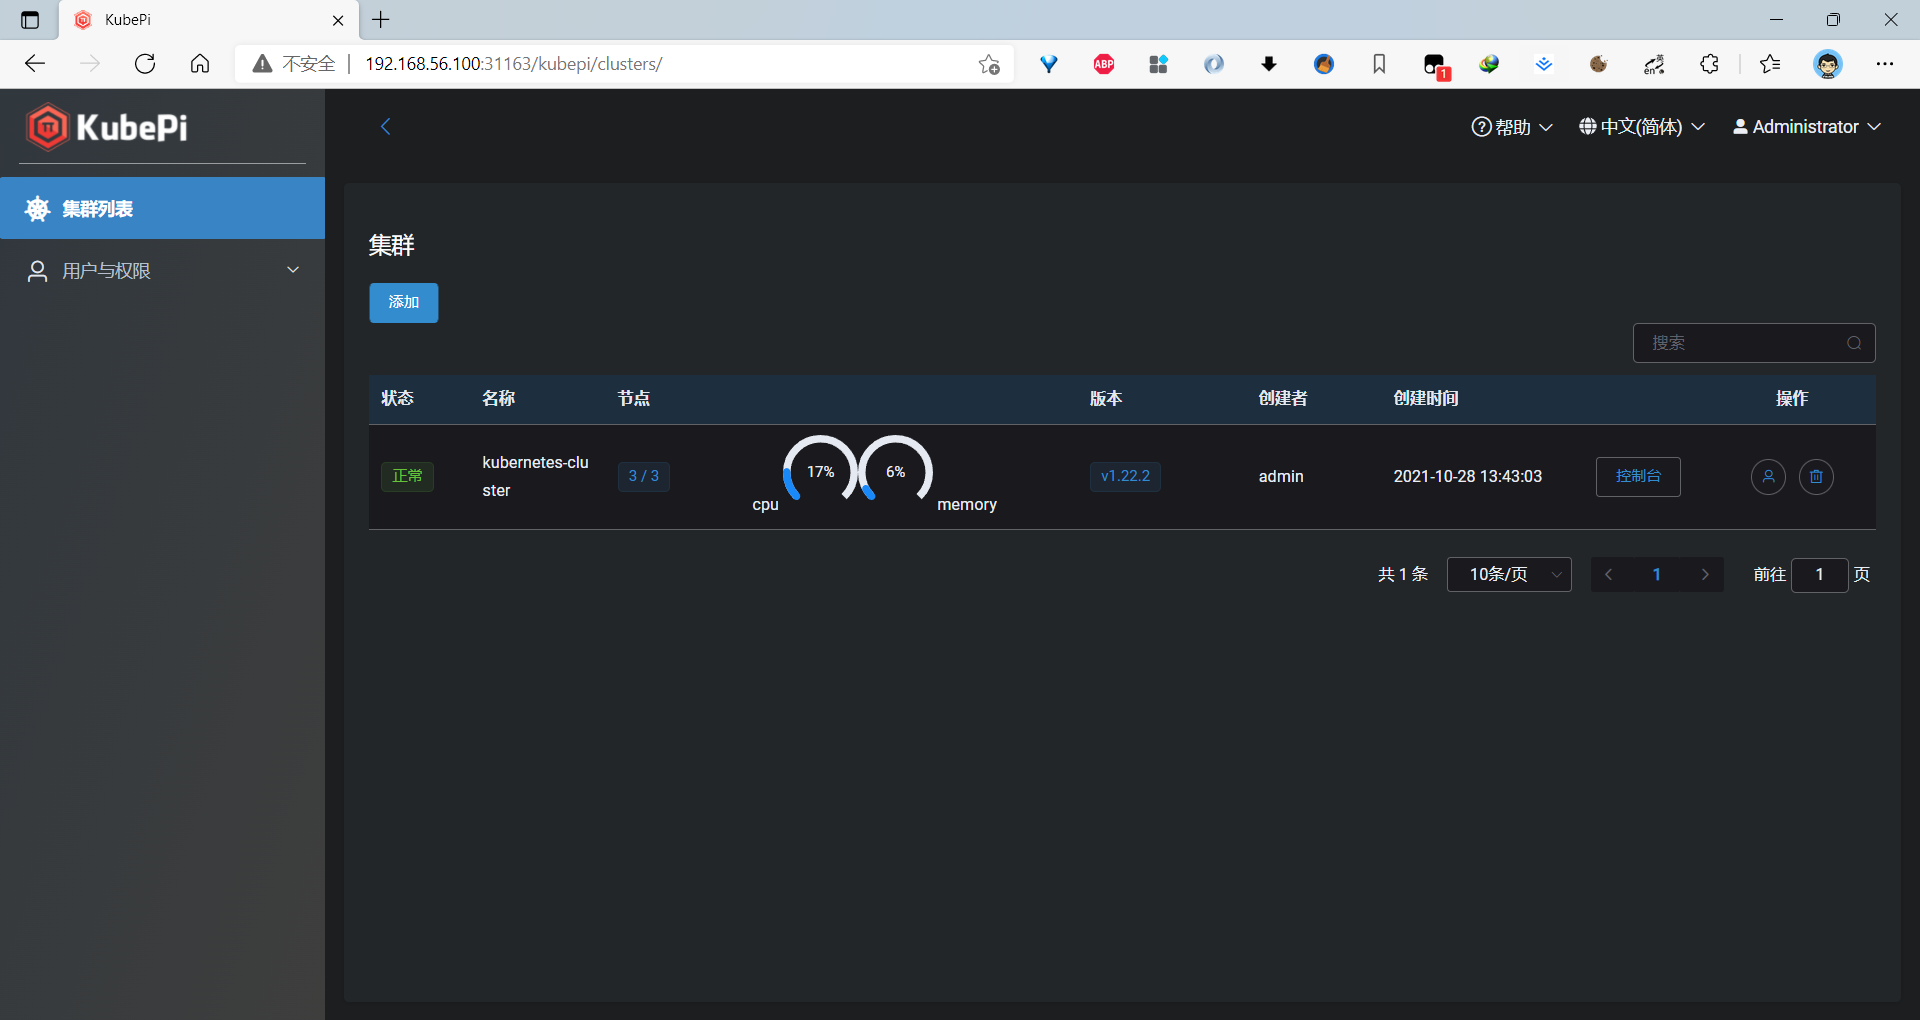Reload the page
1920x1020 pixels.
145,64
